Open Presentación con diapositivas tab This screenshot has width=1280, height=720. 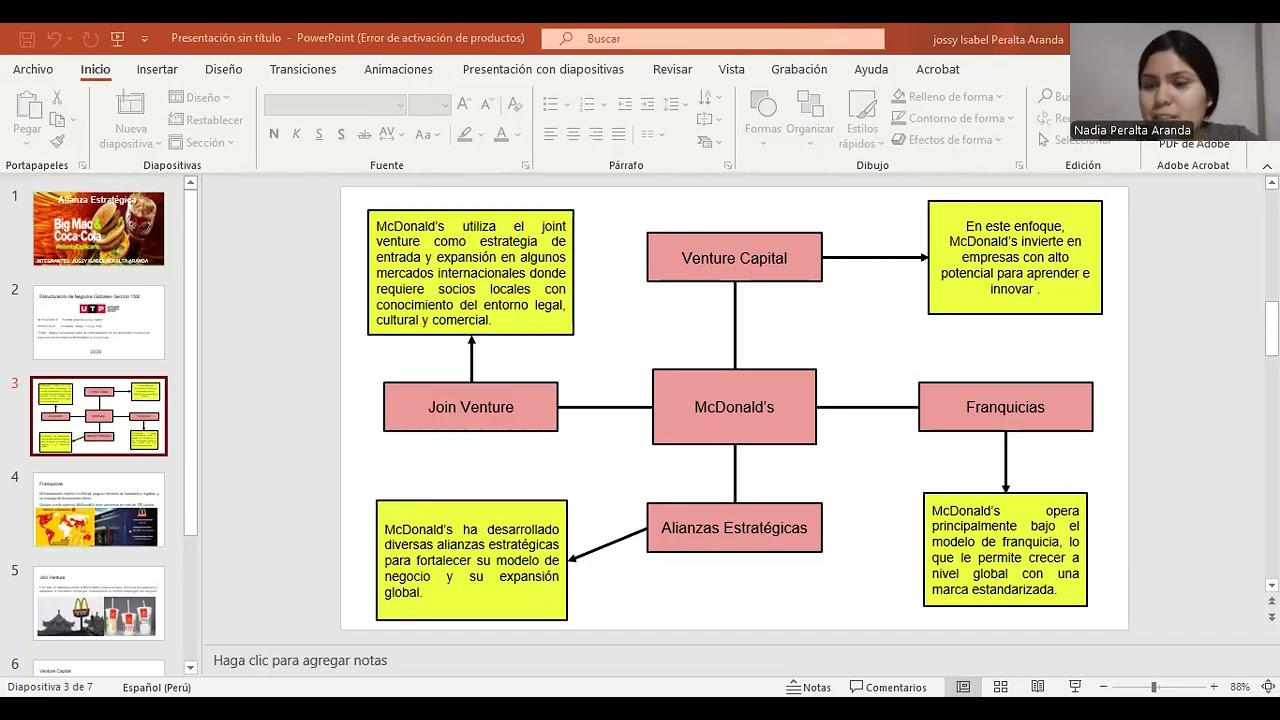click(543, 69)
